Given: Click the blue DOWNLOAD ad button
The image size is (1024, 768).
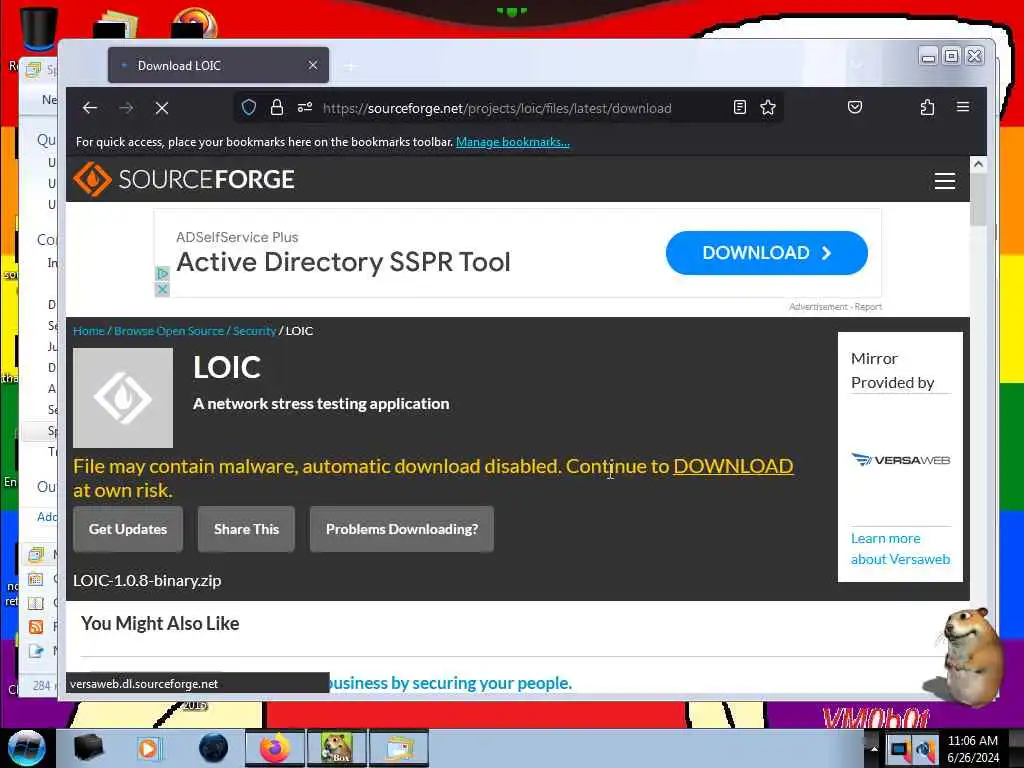Looking at the screenshot, I should pyautogui.click(x=767, y=253).
